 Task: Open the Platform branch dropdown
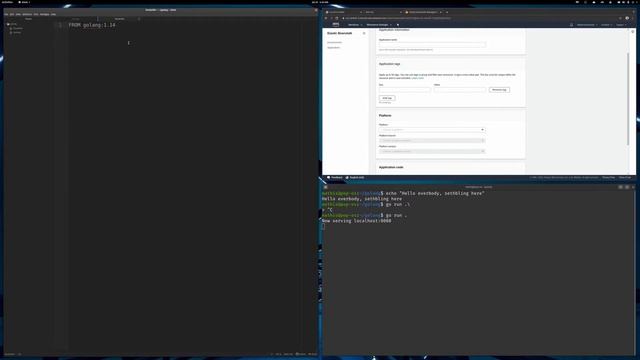click(x=432, y=140)
